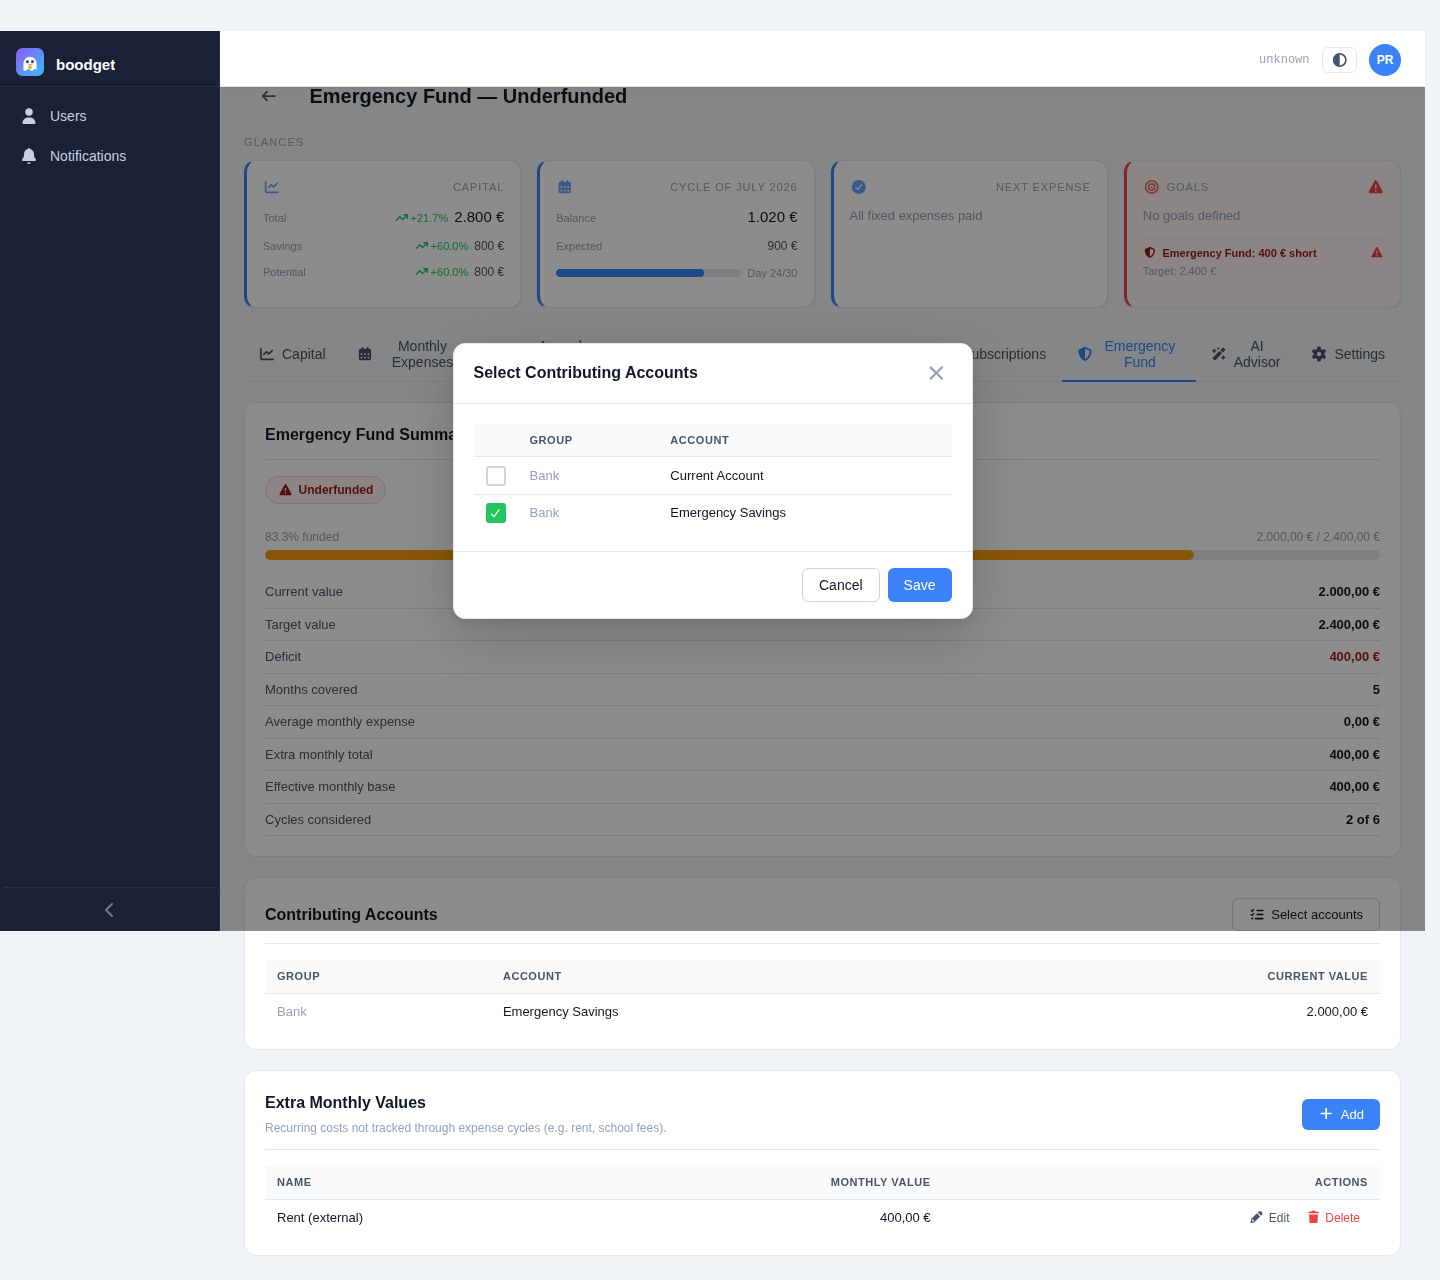The width and height of the screenshot is (1440, 1280).
Task: Delete the Rent (external) entry
Action: [x=1334, y=1218]
